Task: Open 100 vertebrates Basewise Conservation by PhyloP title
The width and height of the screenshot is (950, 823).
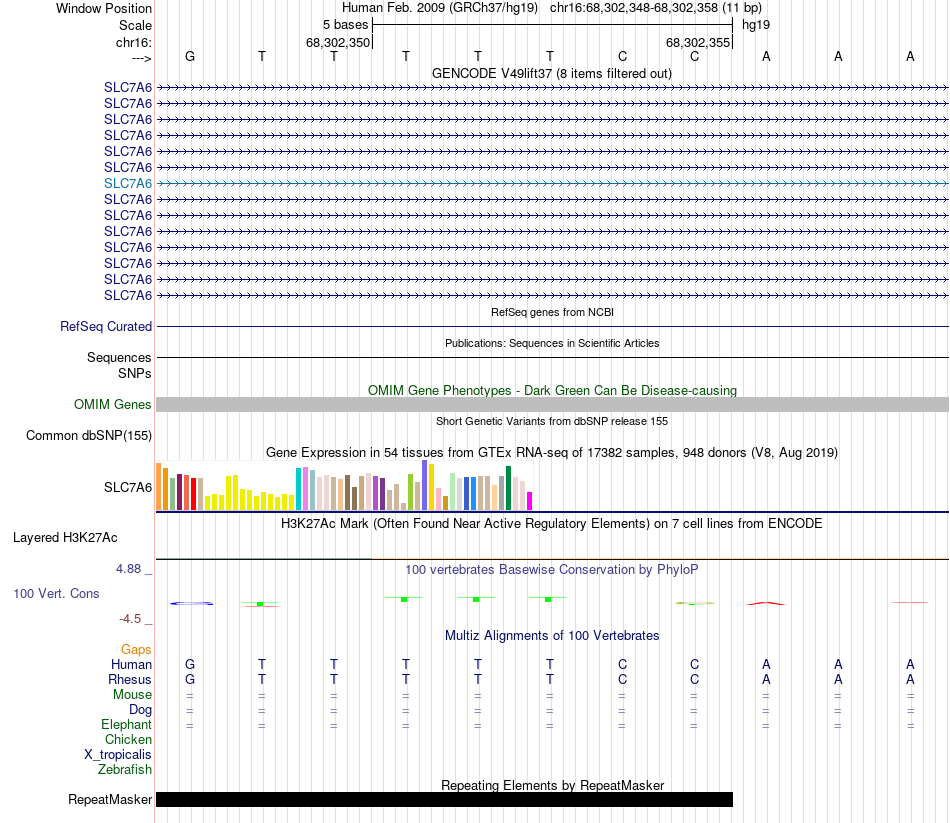Action: click(x=552, y=570)
